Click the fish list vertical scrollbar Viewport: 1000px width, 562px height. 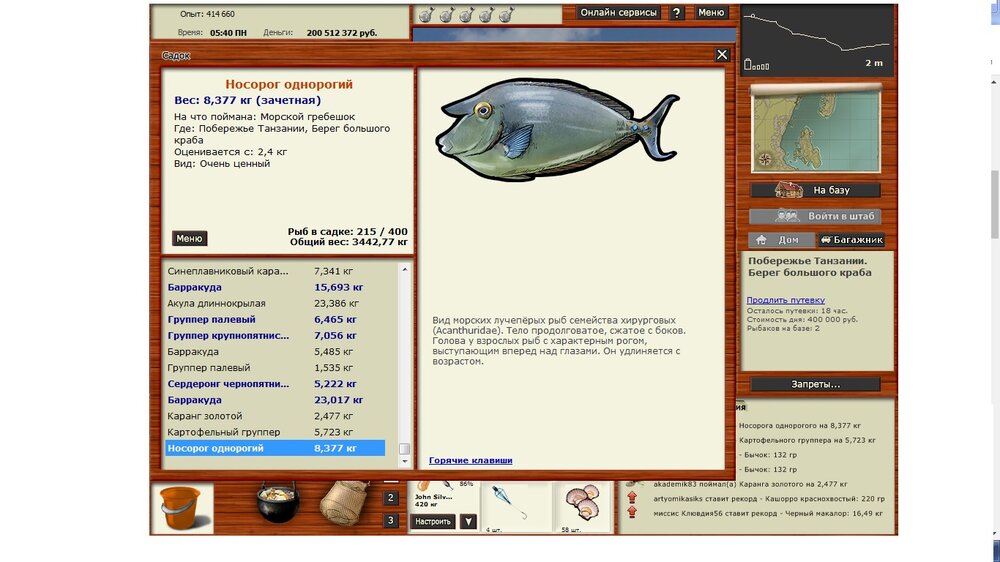[x=404, y=360]
